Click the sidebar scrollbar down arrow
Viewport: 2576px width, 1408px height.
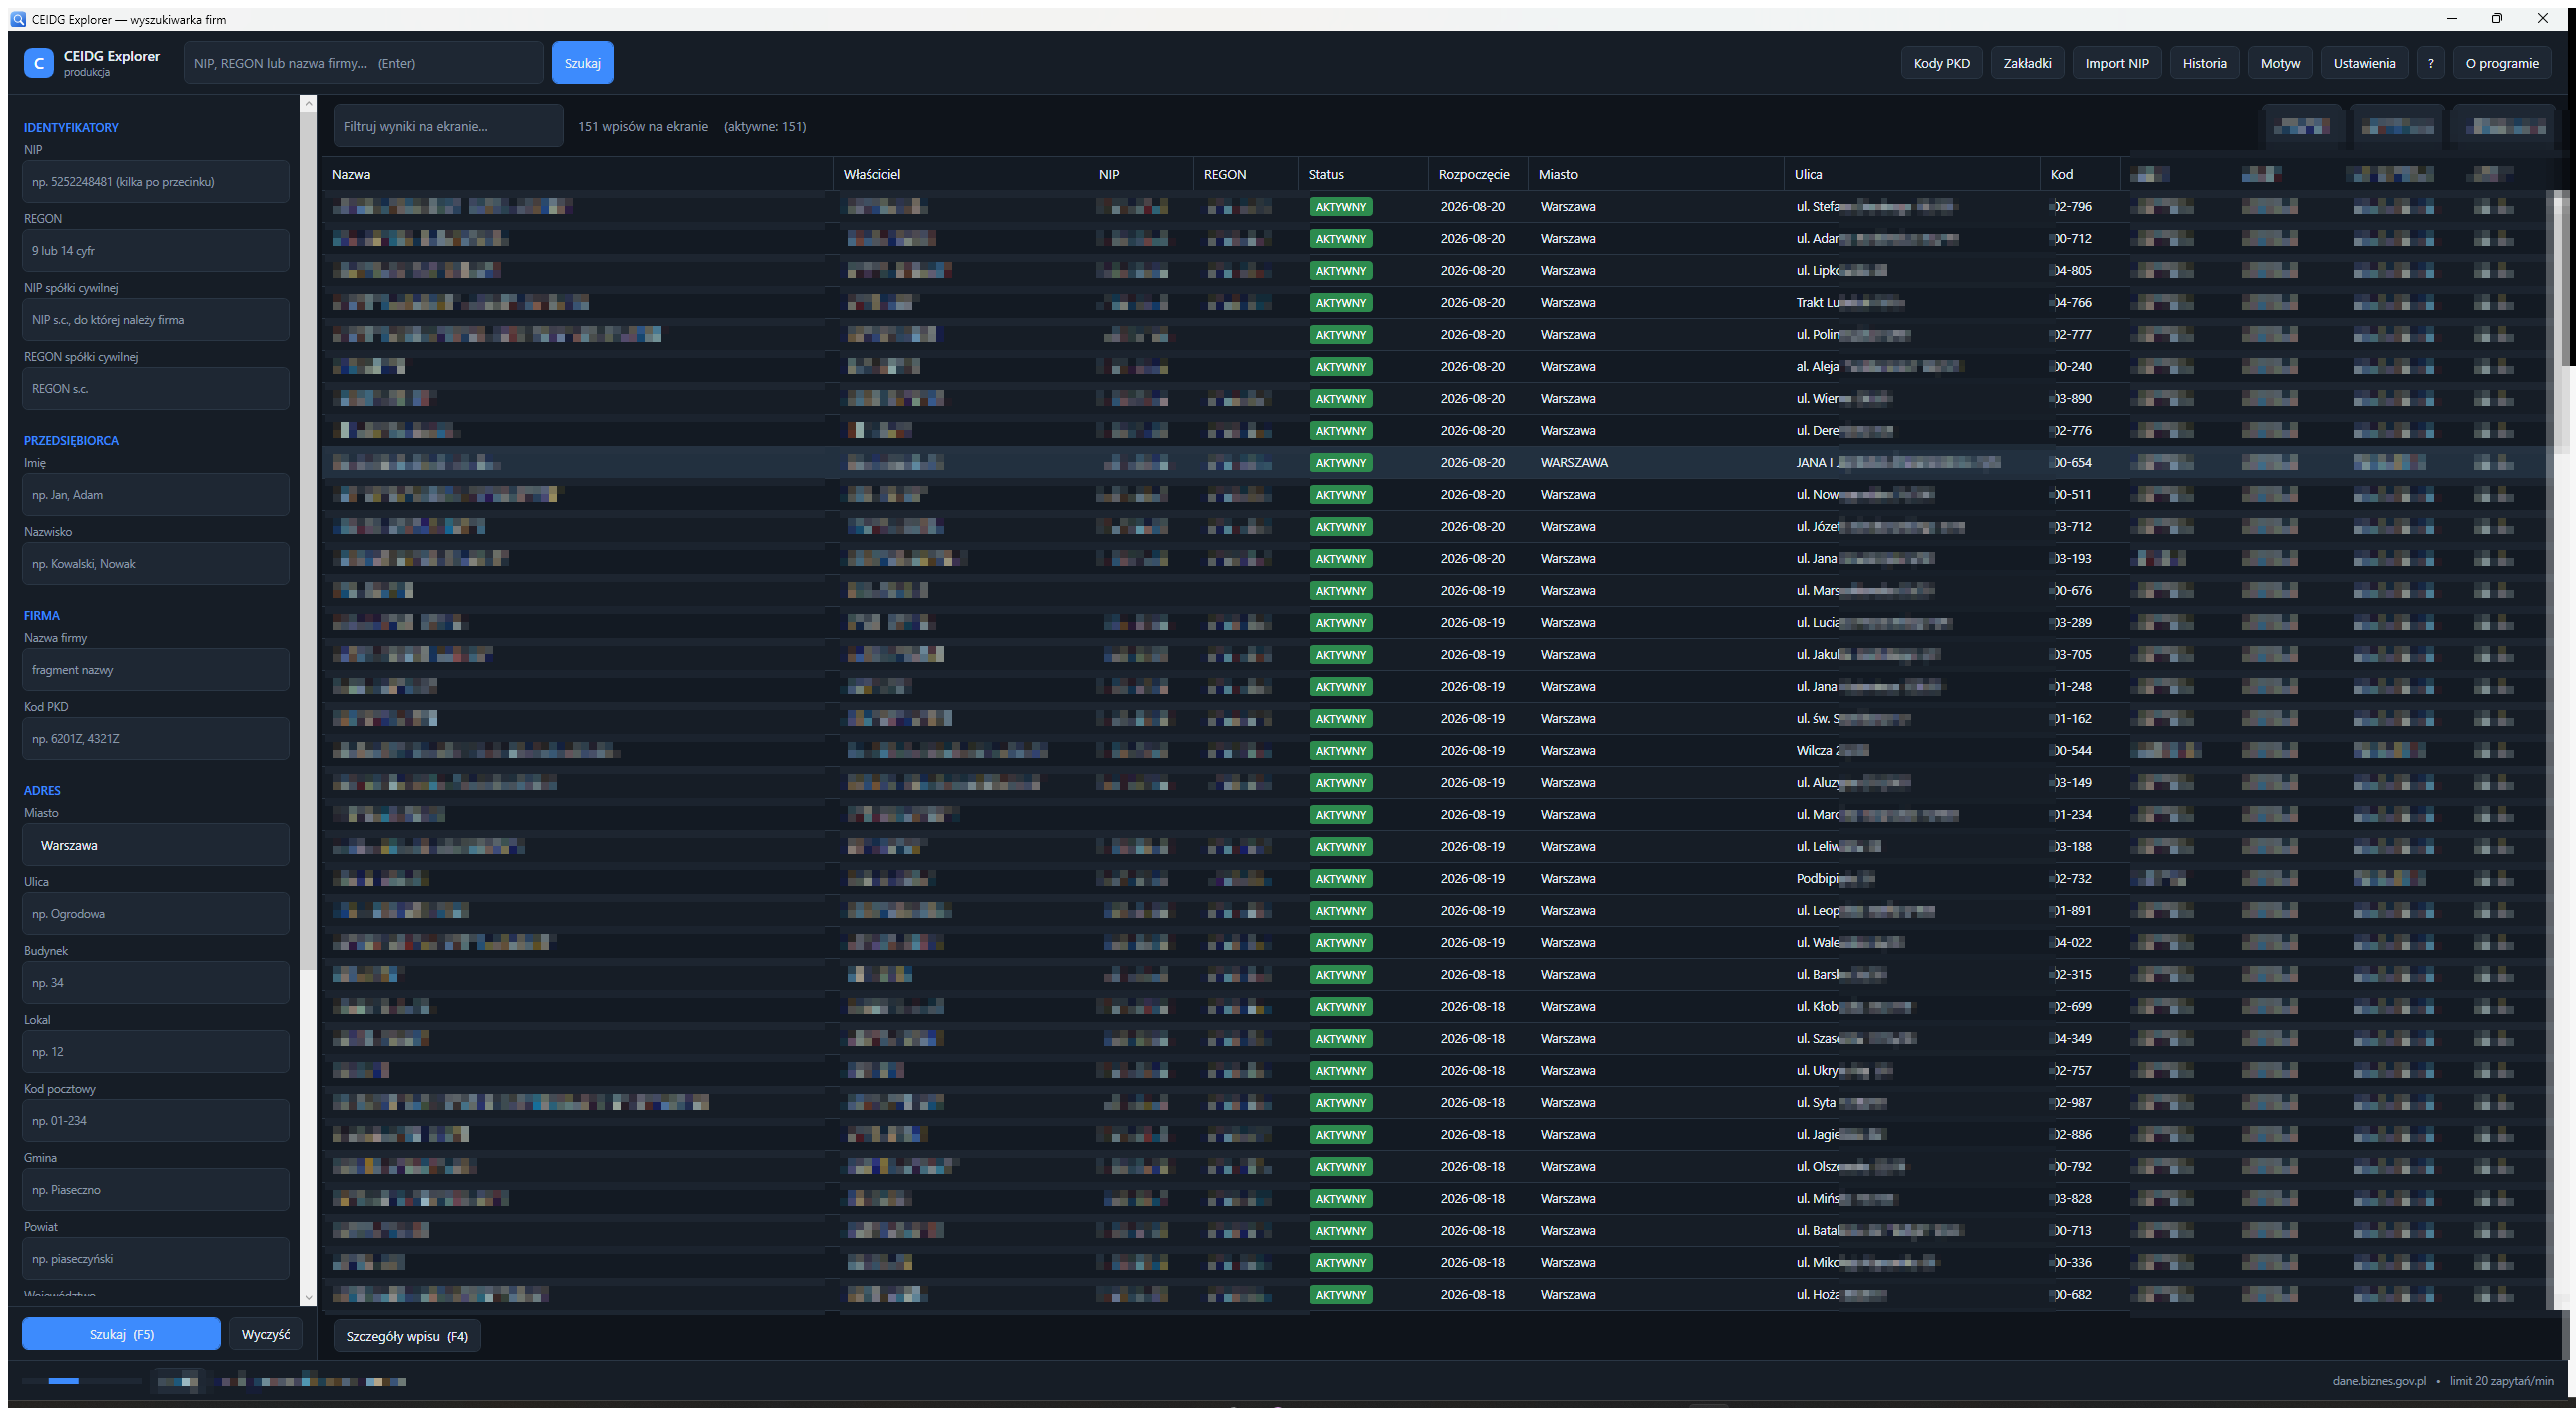click(308, 1298)
